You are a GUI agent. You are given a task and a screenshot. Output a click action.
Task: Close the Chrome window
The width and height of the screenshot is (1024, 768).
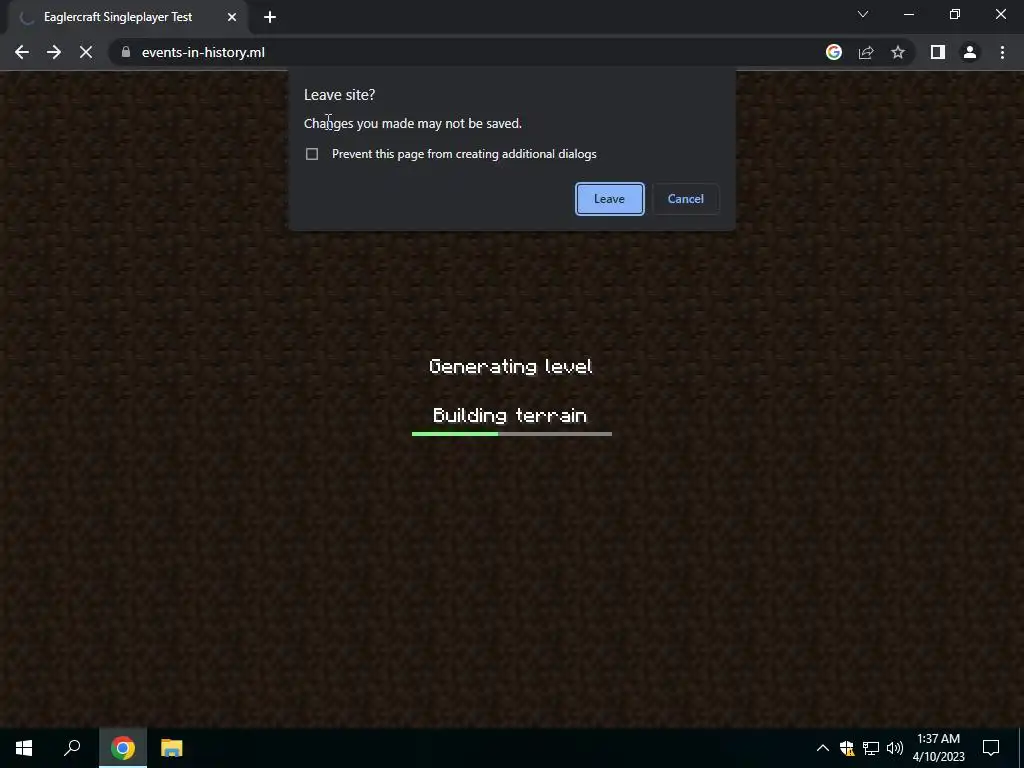click(x=1000, y=14)
